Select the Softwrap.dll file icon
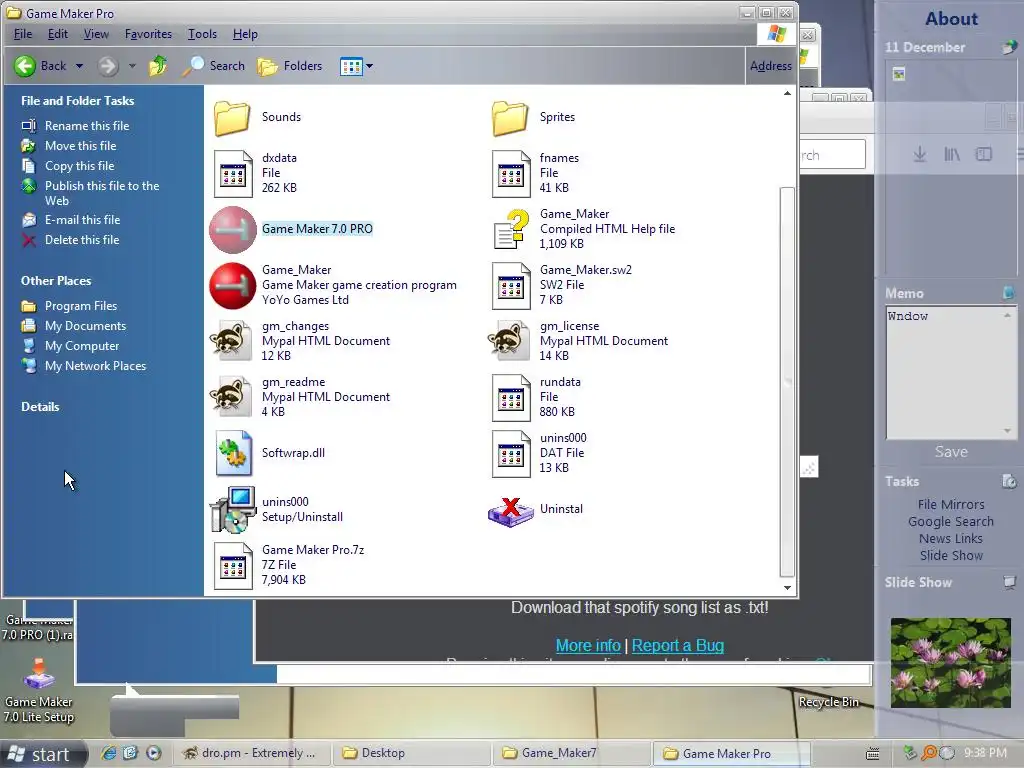Screen dimensions: 1024x768 (234, 453)
